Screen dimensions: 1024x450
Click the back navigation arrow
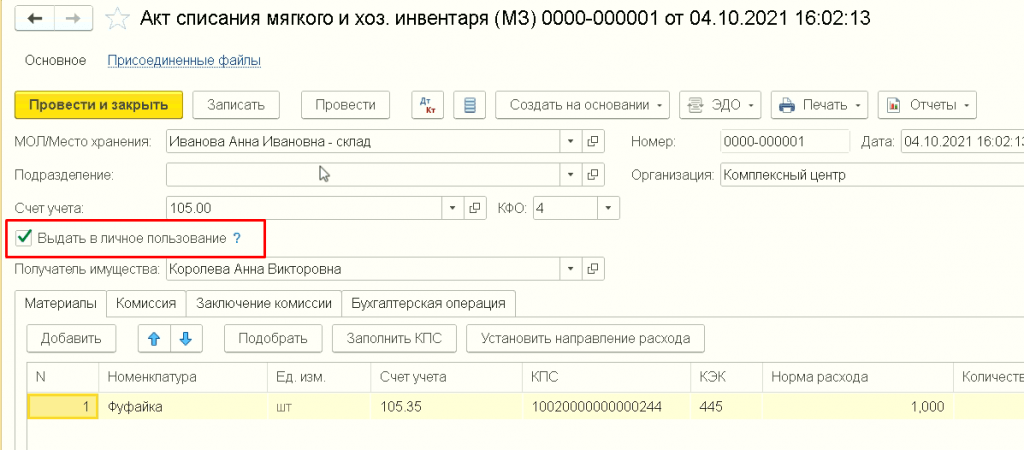click(x=36, y=19)
